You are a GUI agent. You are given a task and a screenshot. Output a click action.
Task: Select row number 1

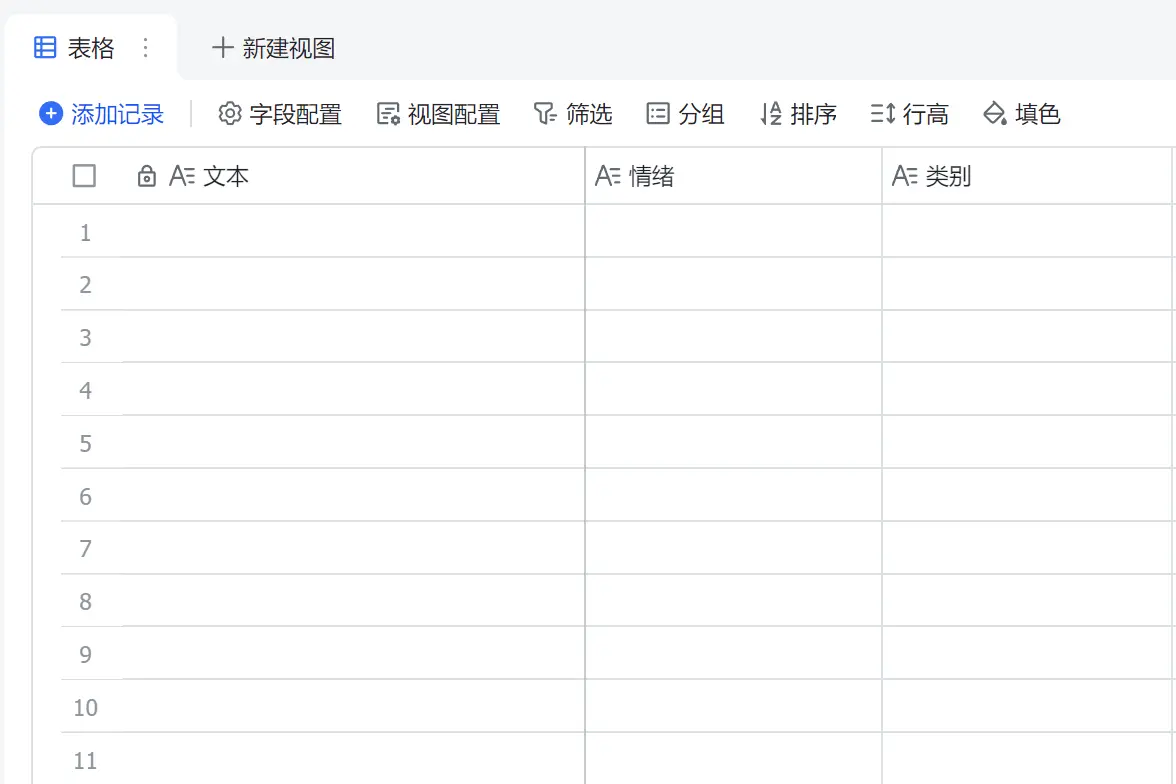[85, 233]
